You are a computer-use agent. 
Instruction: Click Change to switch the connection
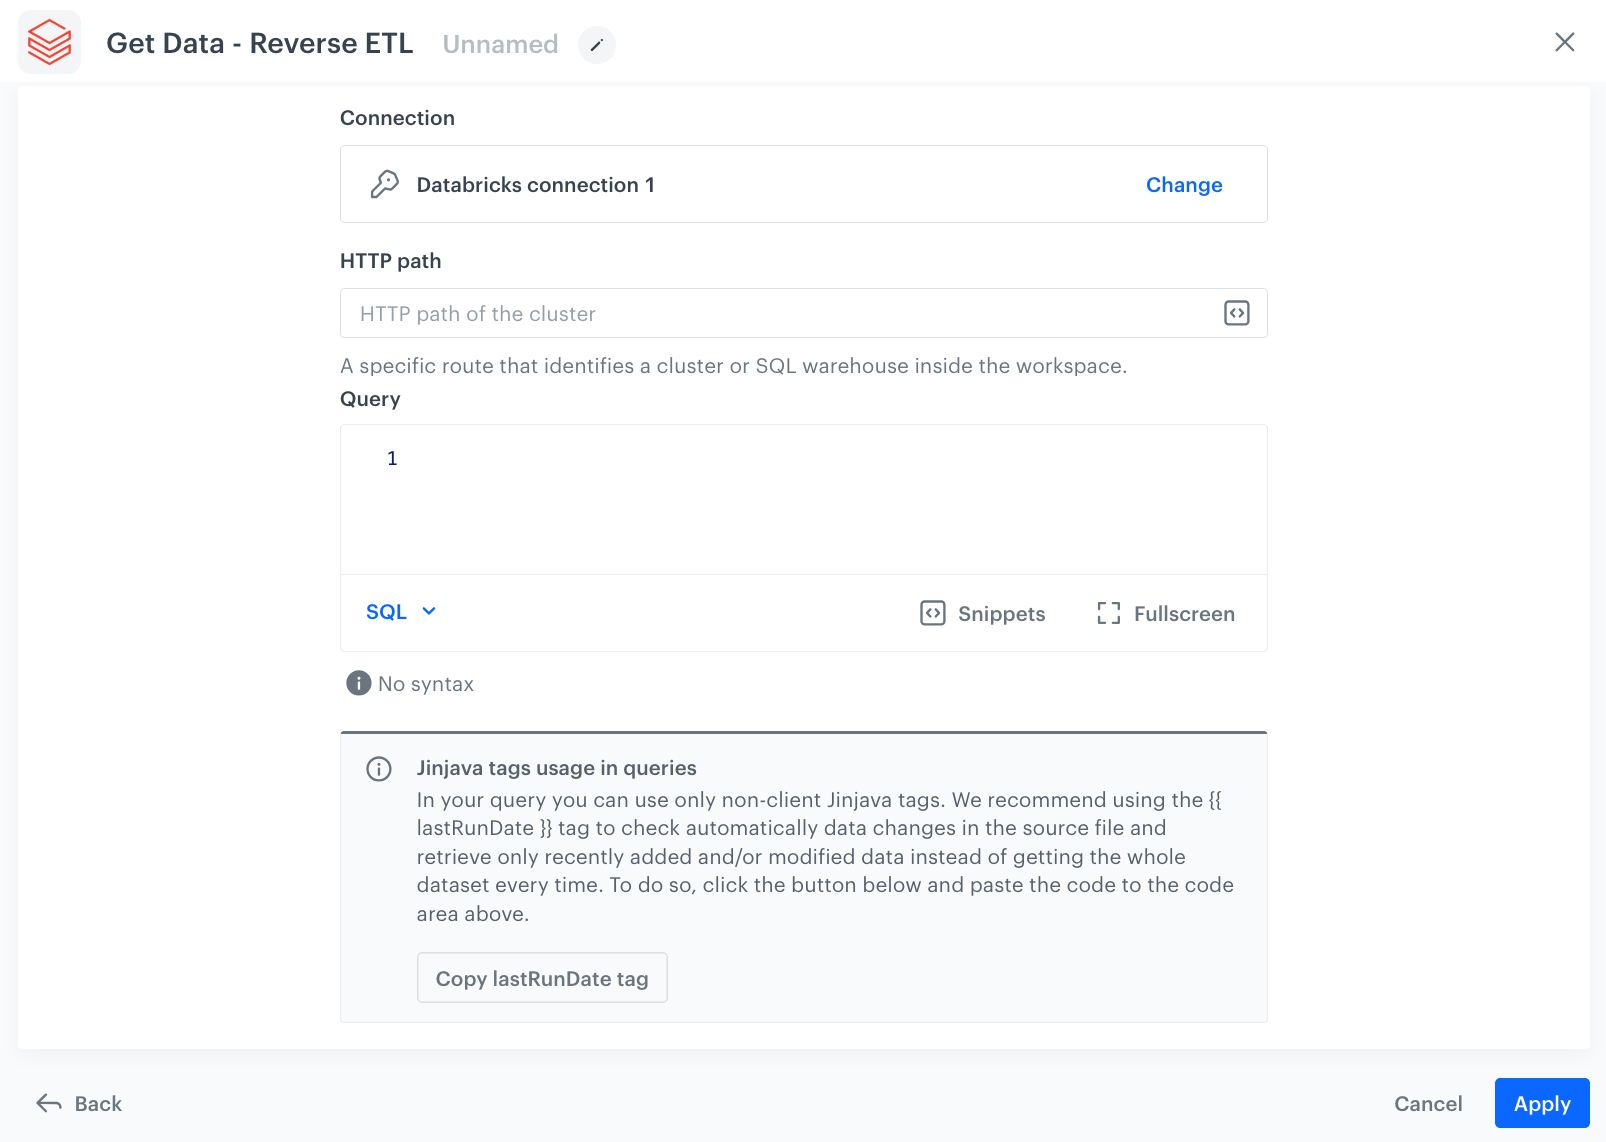(1183, 184)
